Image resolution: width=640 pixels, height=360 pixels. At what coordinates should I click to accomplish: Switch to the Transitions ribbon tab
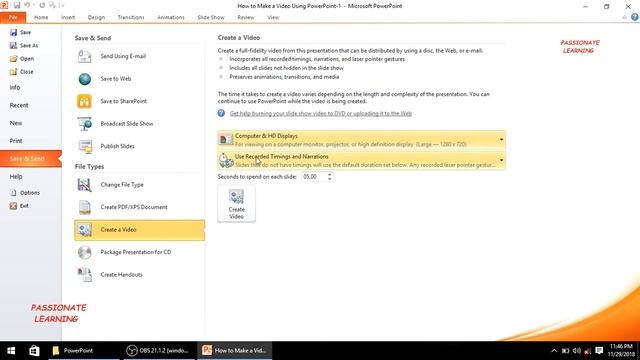point(131,18)
